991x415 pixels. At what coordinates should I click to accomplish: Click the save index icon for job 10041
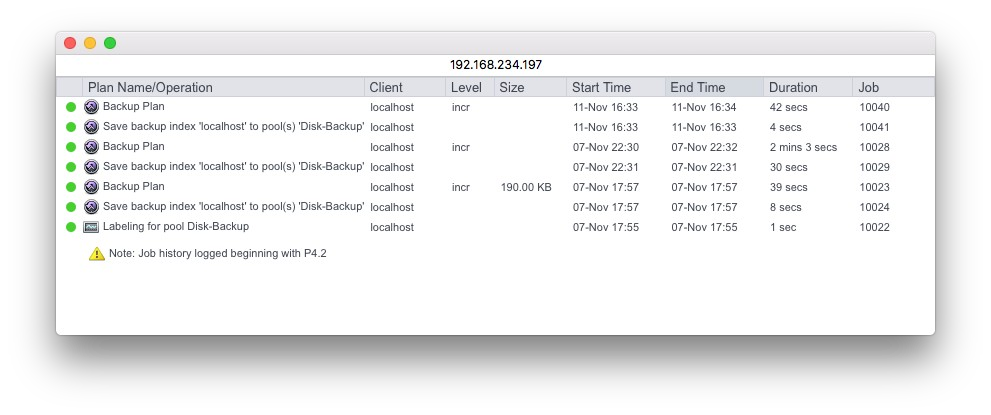point(91,127)
